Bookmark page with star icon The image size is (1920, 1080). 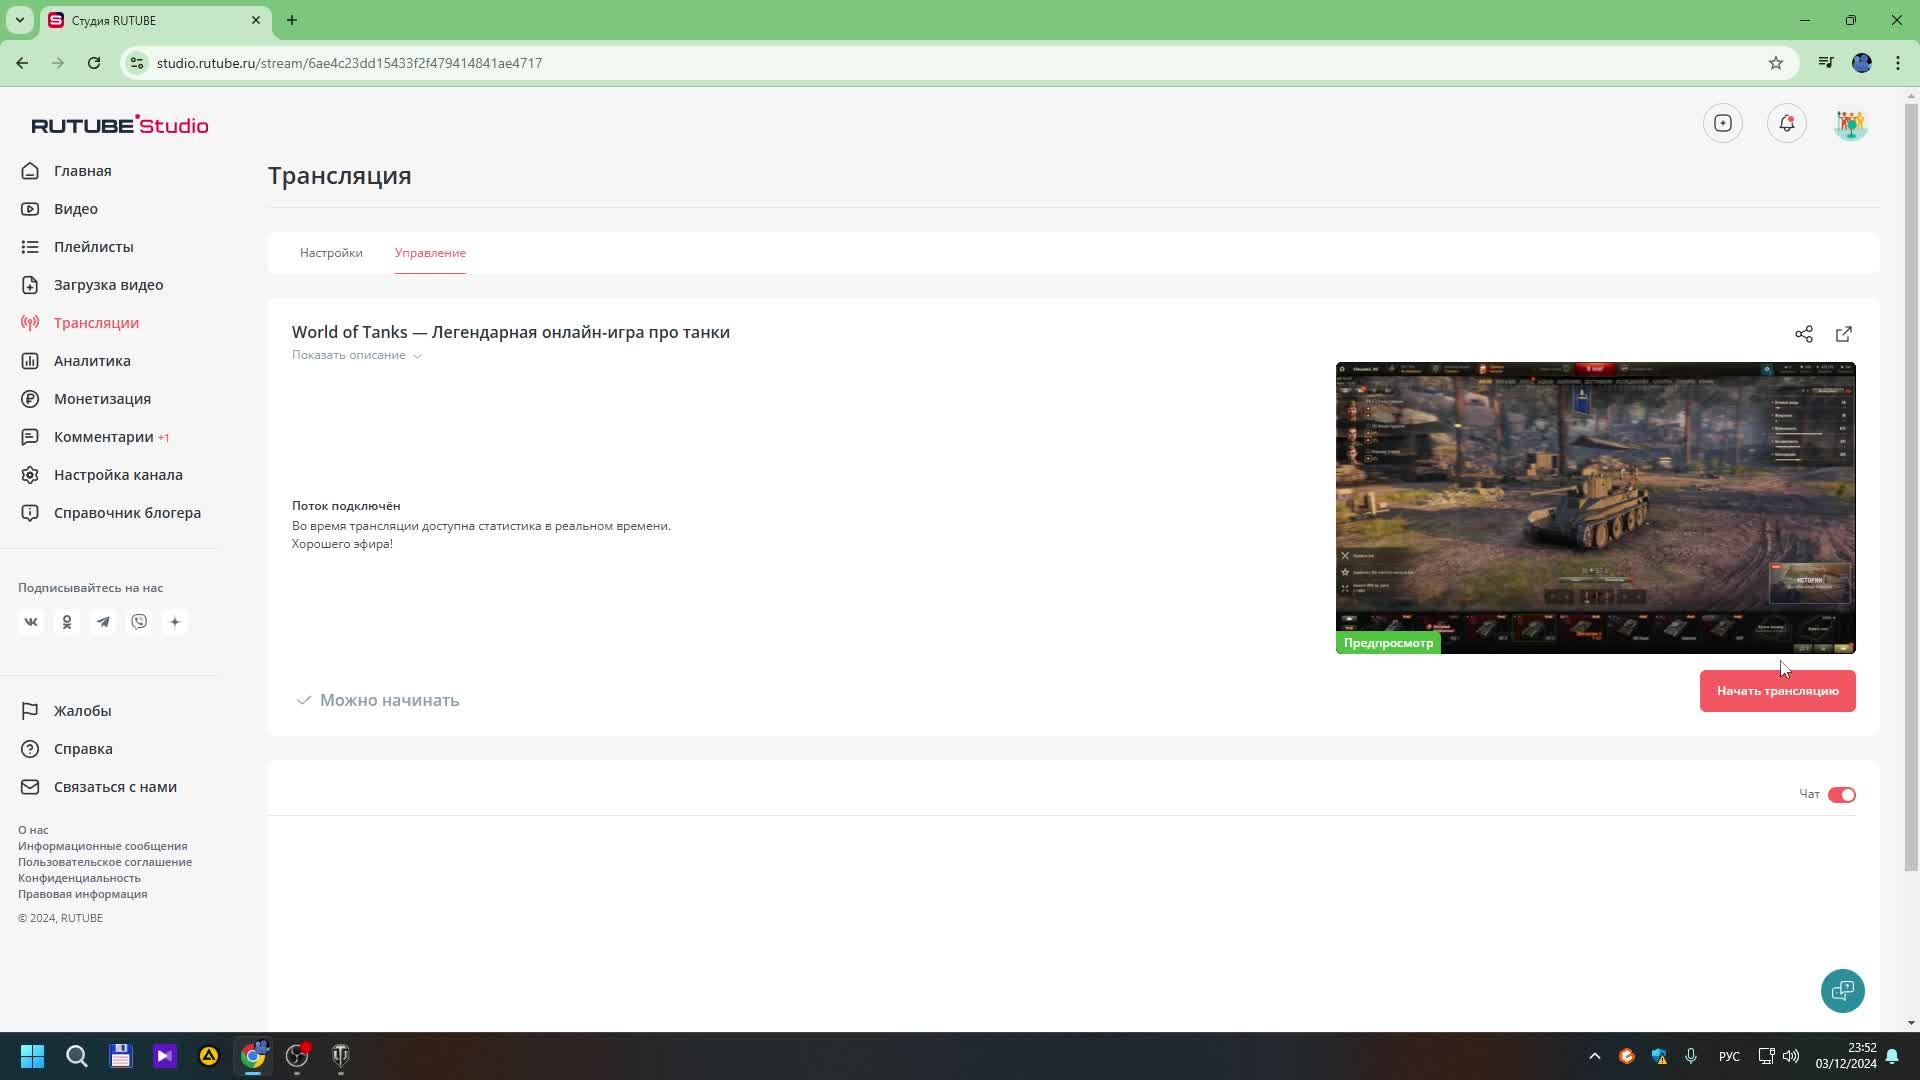point(1776,63)
